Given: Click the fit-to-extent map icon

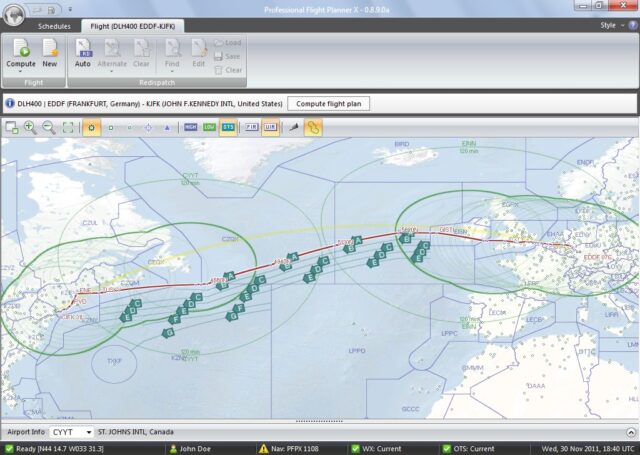Looking at the screenshot, I should click(68, 127).
